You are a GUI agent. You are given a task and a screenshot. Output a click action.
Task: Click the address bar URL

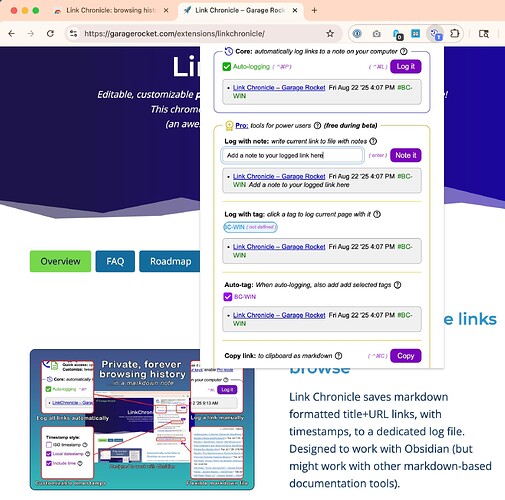174,34
